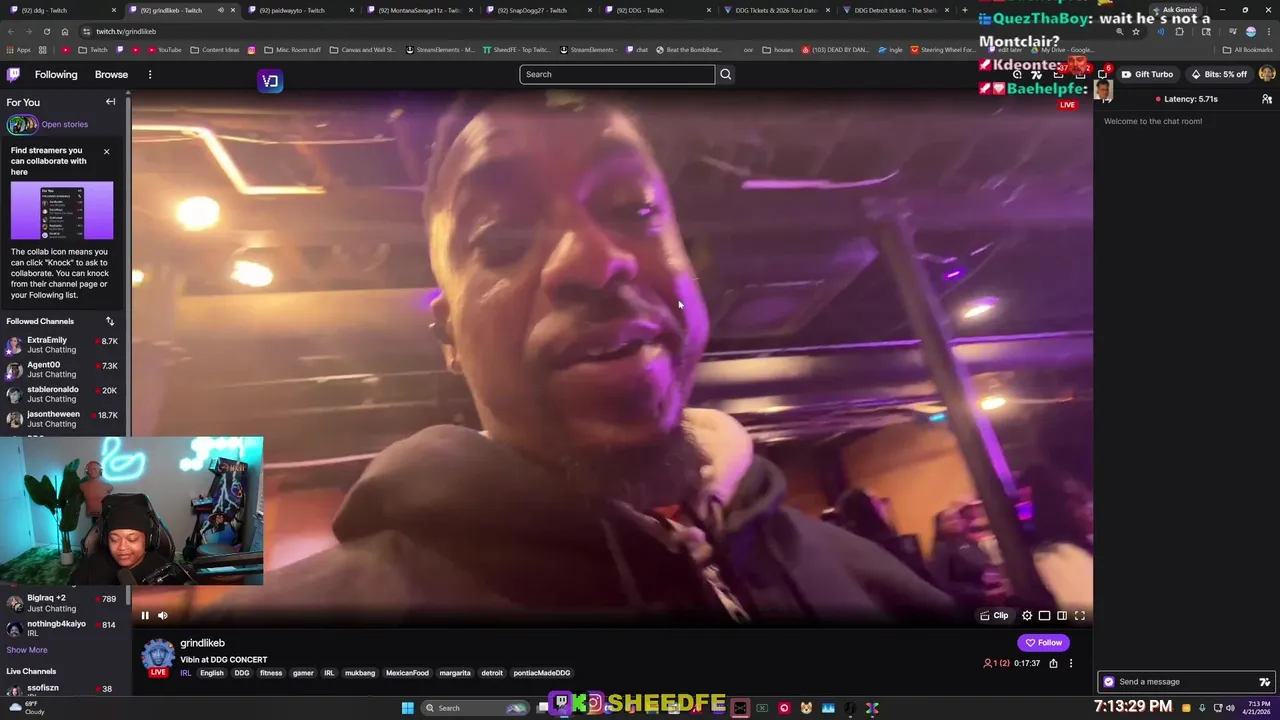Screen dimensions: 1280x720
Task: Open stableronaldo's channel
Action: 62,394
